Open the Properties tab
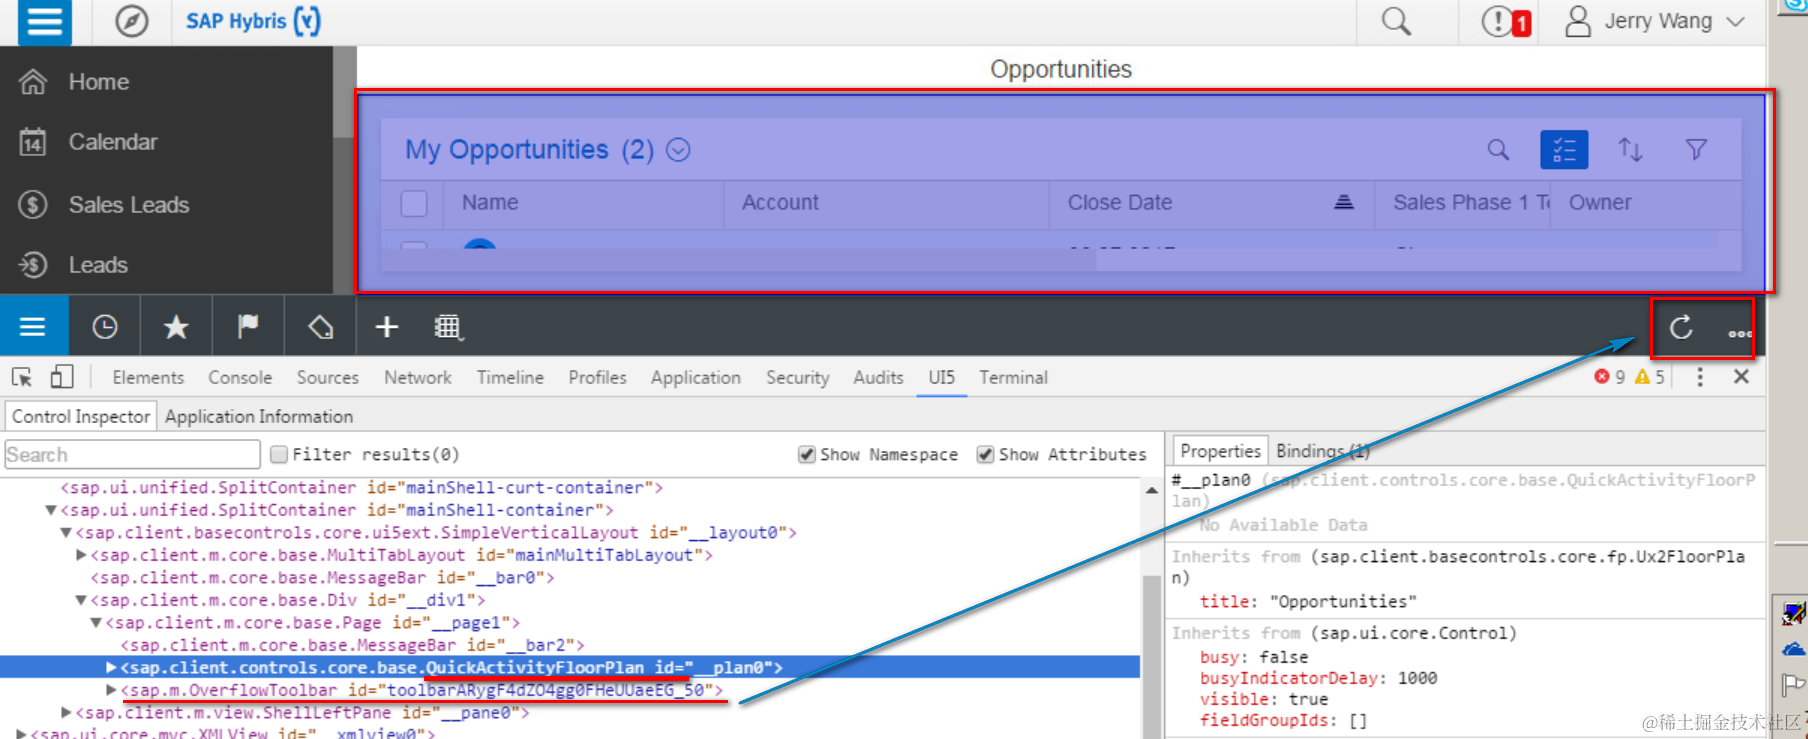 click(1220, 451)
